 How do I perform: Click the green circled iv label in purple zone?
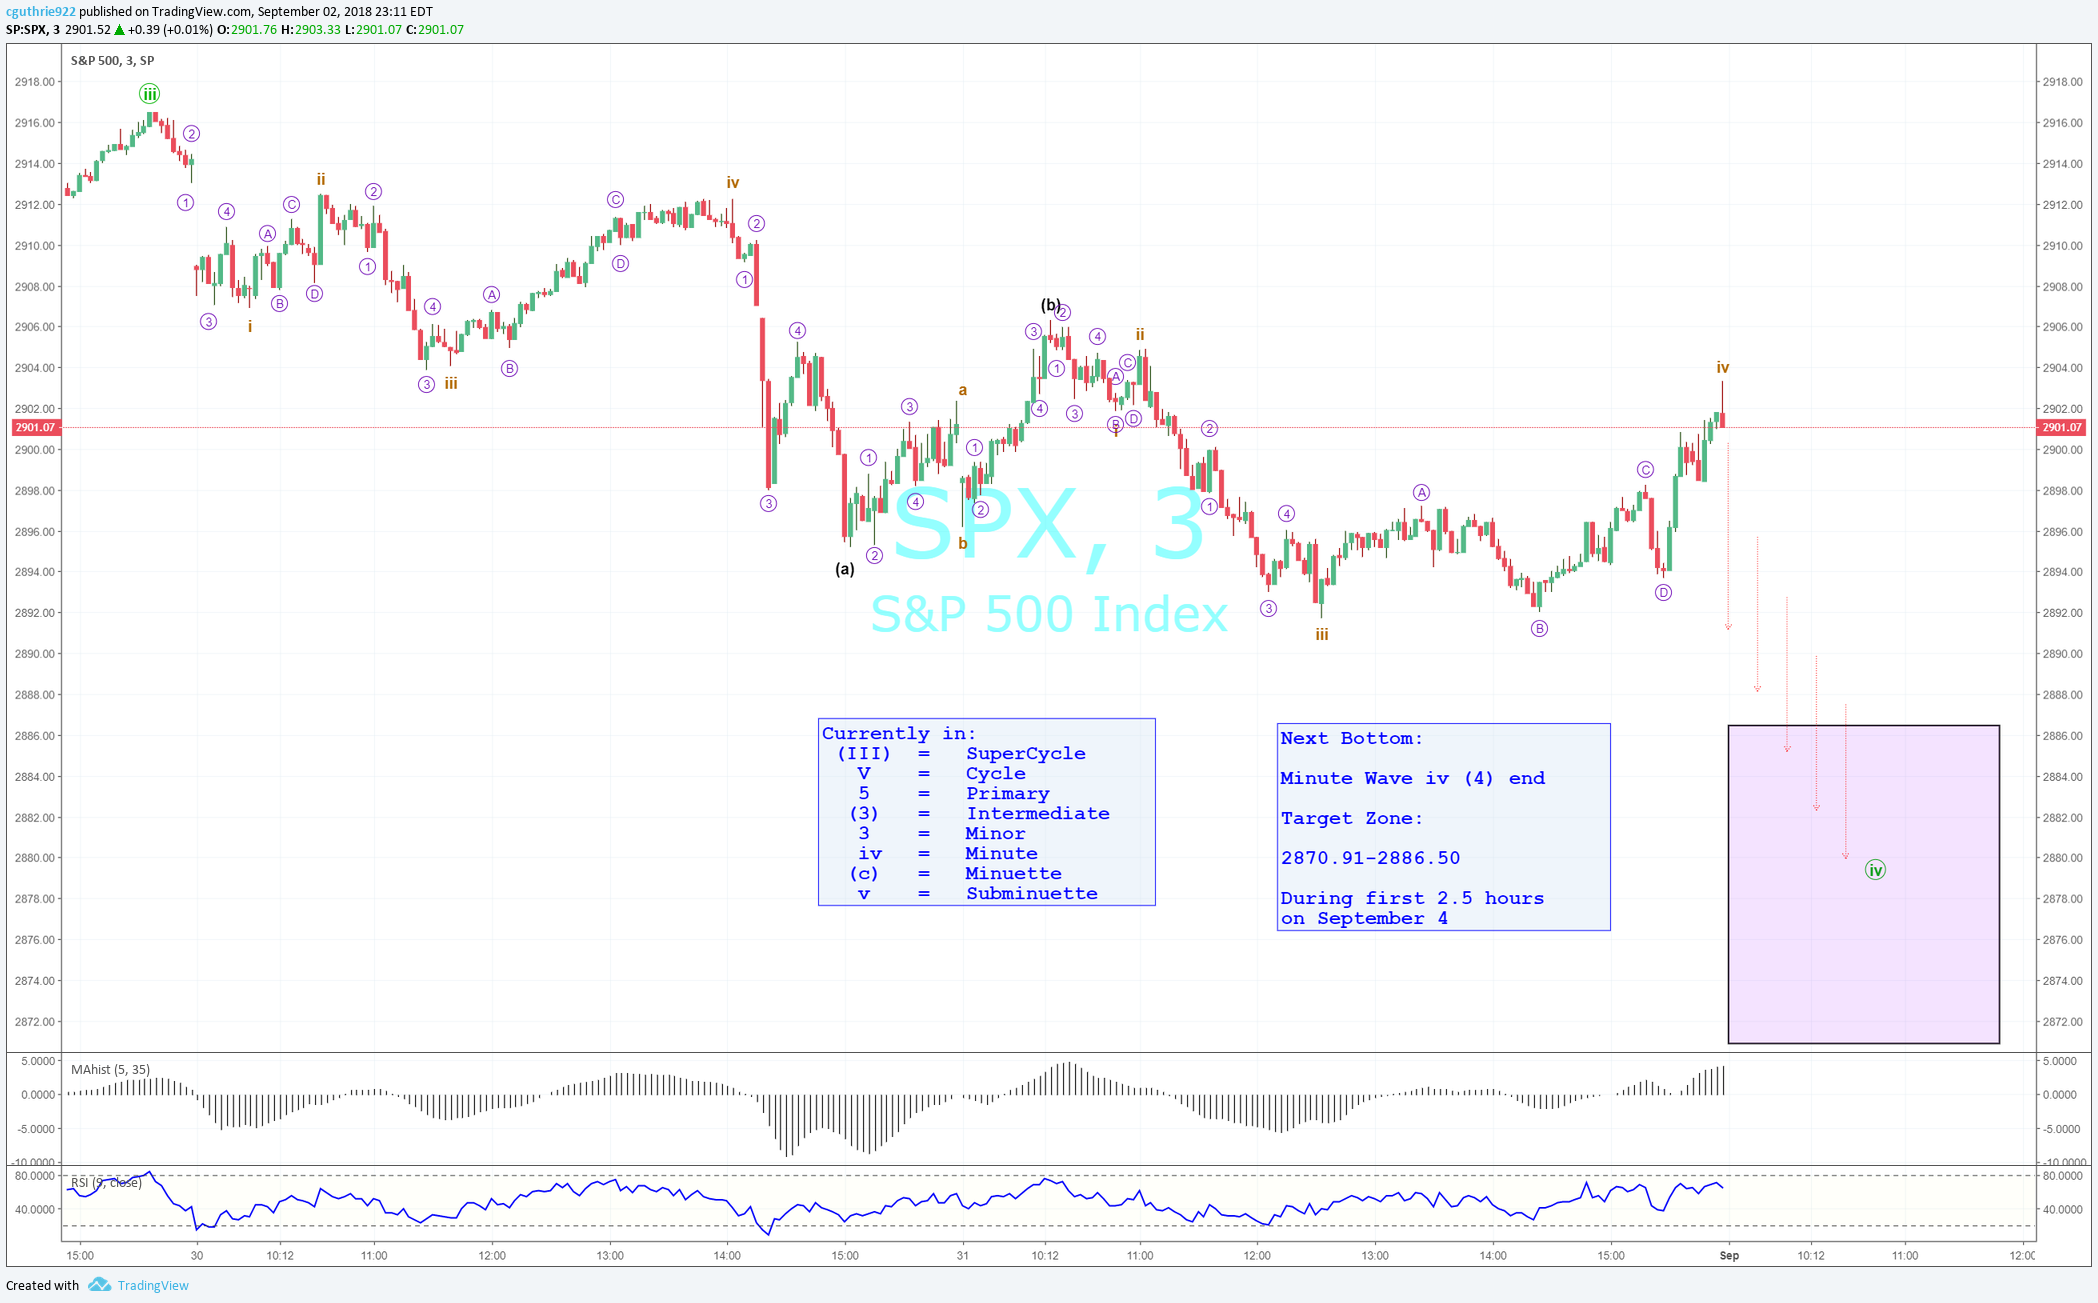(1875, 870)
